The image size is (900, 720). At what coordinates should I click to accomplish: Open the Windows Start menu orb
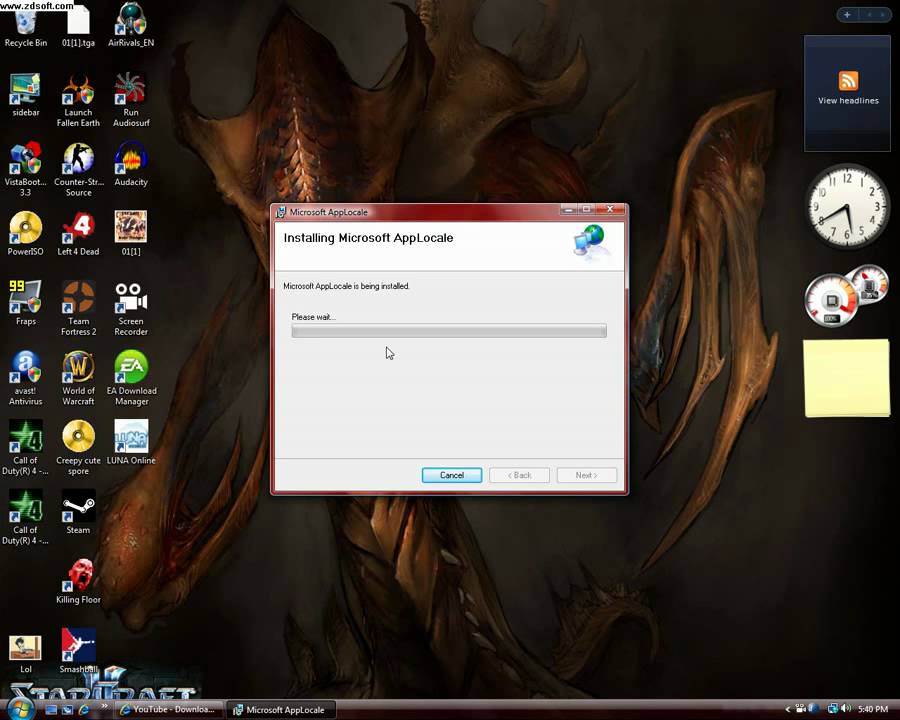21,709
